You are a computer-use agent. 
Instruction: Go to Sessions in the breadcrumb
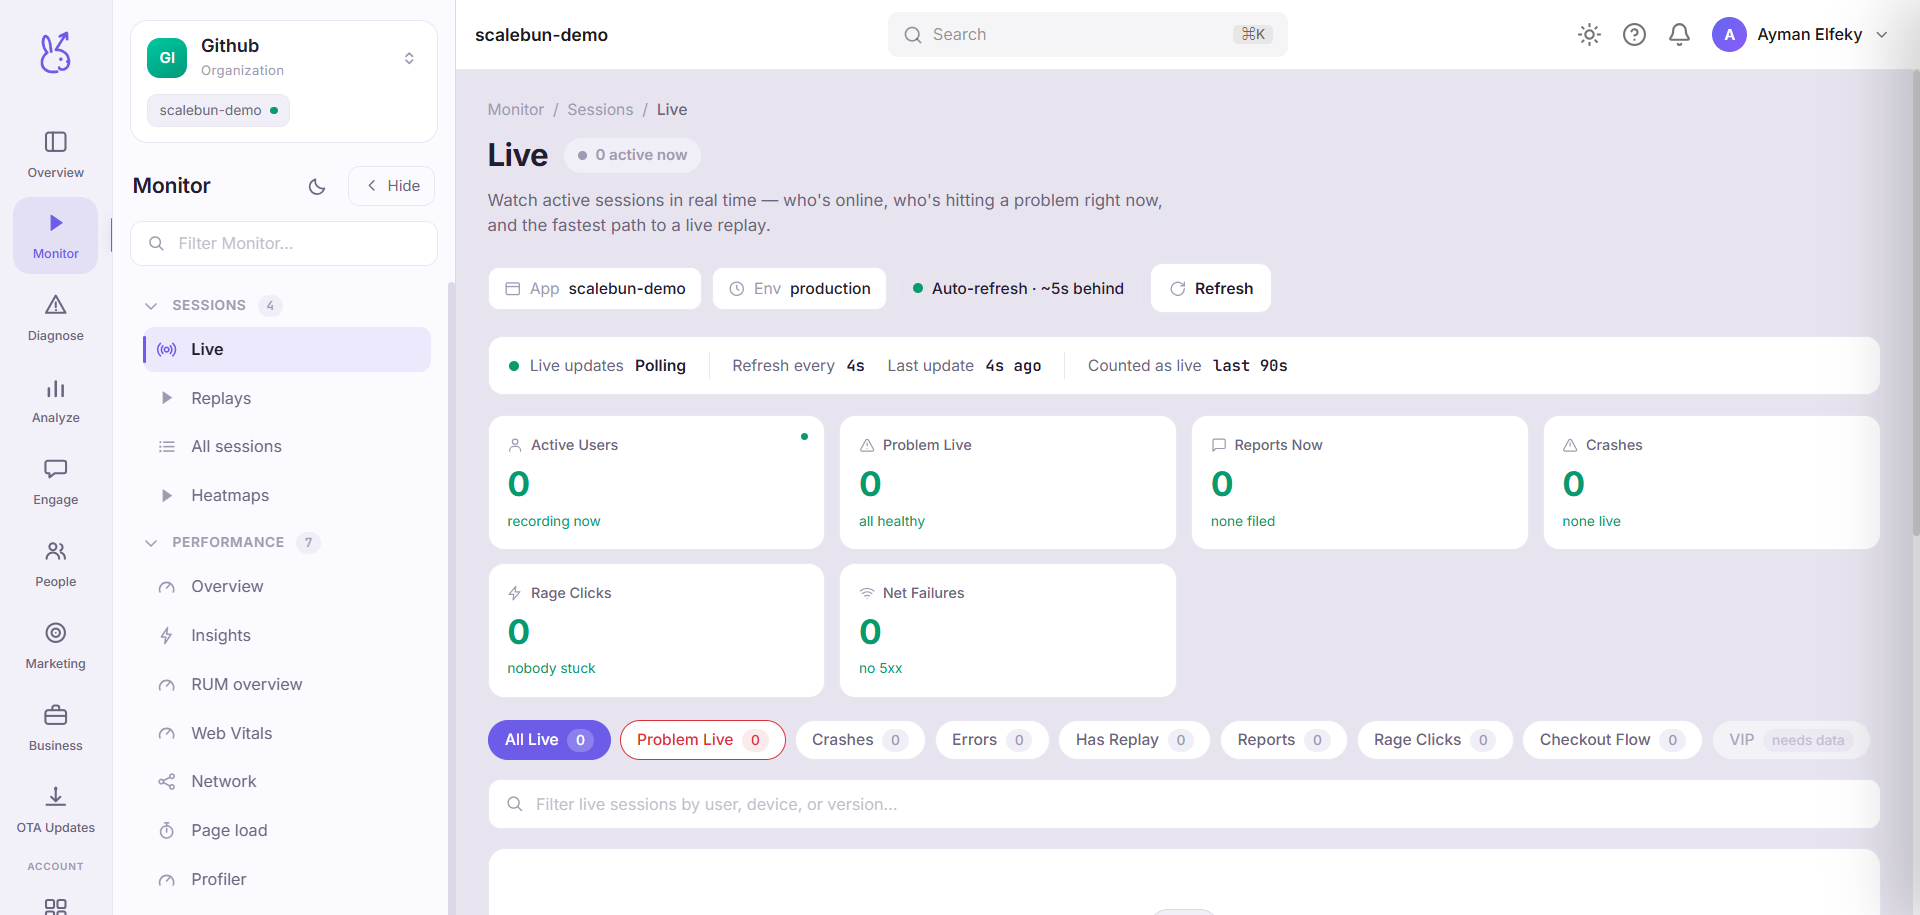[x=600, y=110]
